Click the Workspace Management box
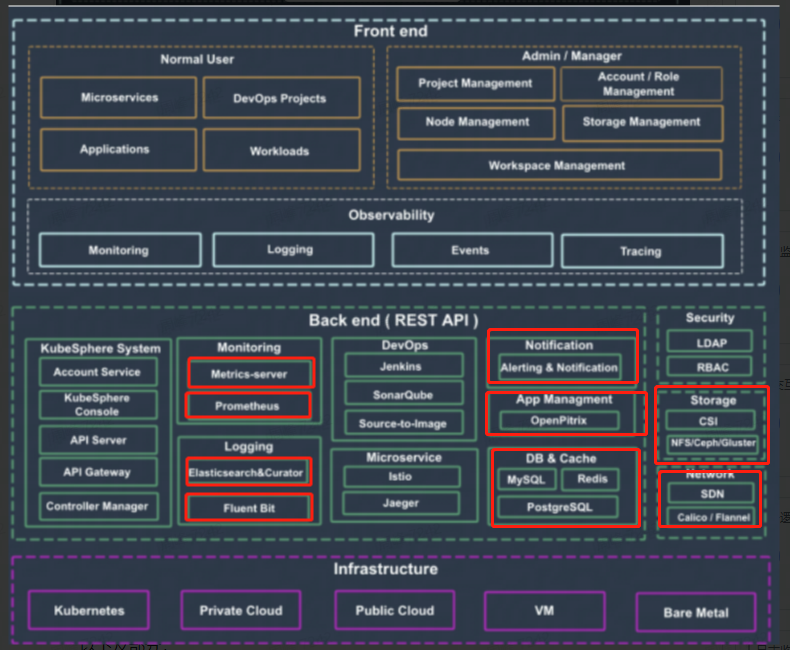The width and height of the screenshot is (790, 650). coord(559,165)
